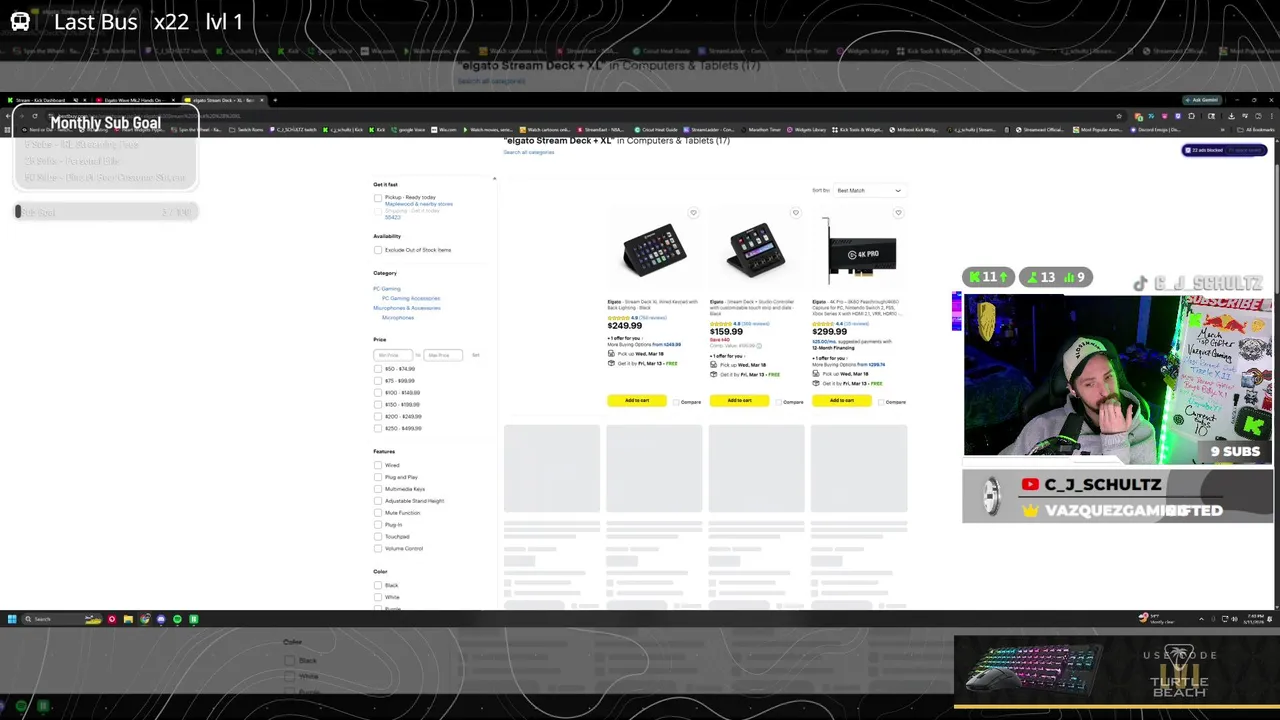The height and width of the screenshot is (720, 1280).
Task: Open the Elgato 4K Pro product image
Action: click(x=861, y=251)
